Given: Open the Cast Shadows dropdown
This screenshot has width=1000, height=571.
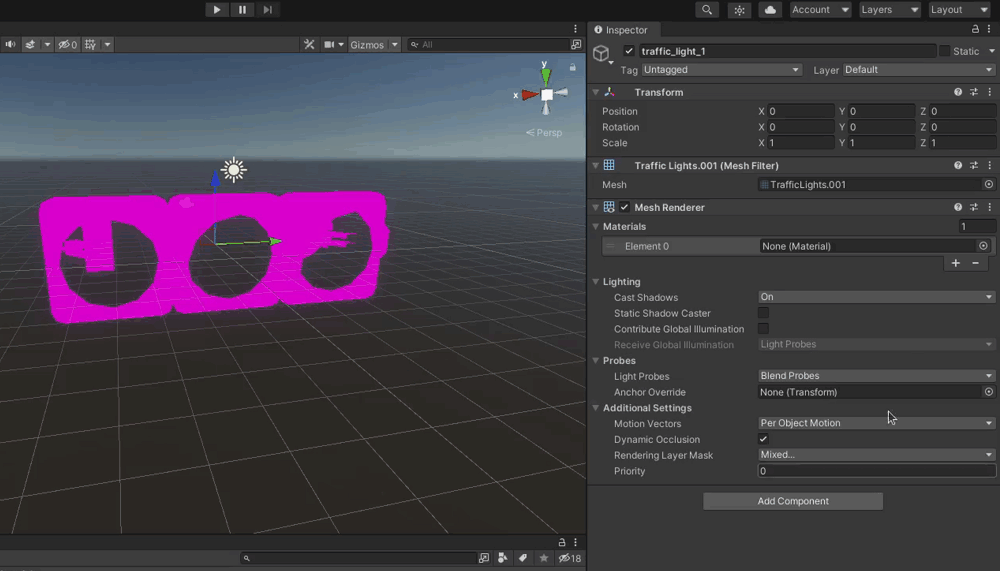Looking at the screenshot, I should pos(876,297).
